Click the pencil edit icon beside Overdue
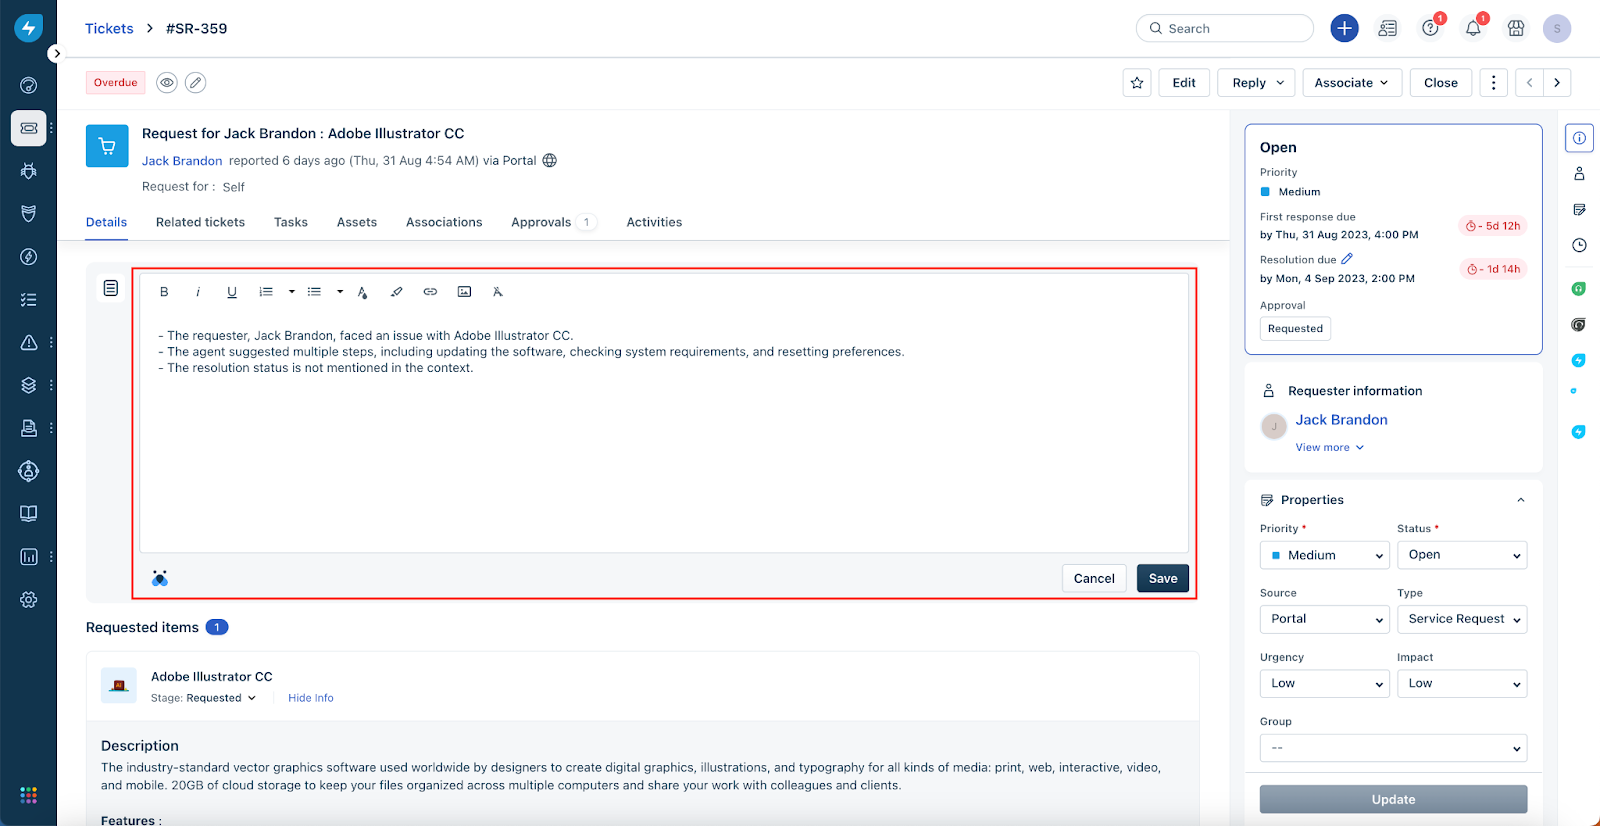This screenshot has height=826, width=1600. [x=196, y=83]
